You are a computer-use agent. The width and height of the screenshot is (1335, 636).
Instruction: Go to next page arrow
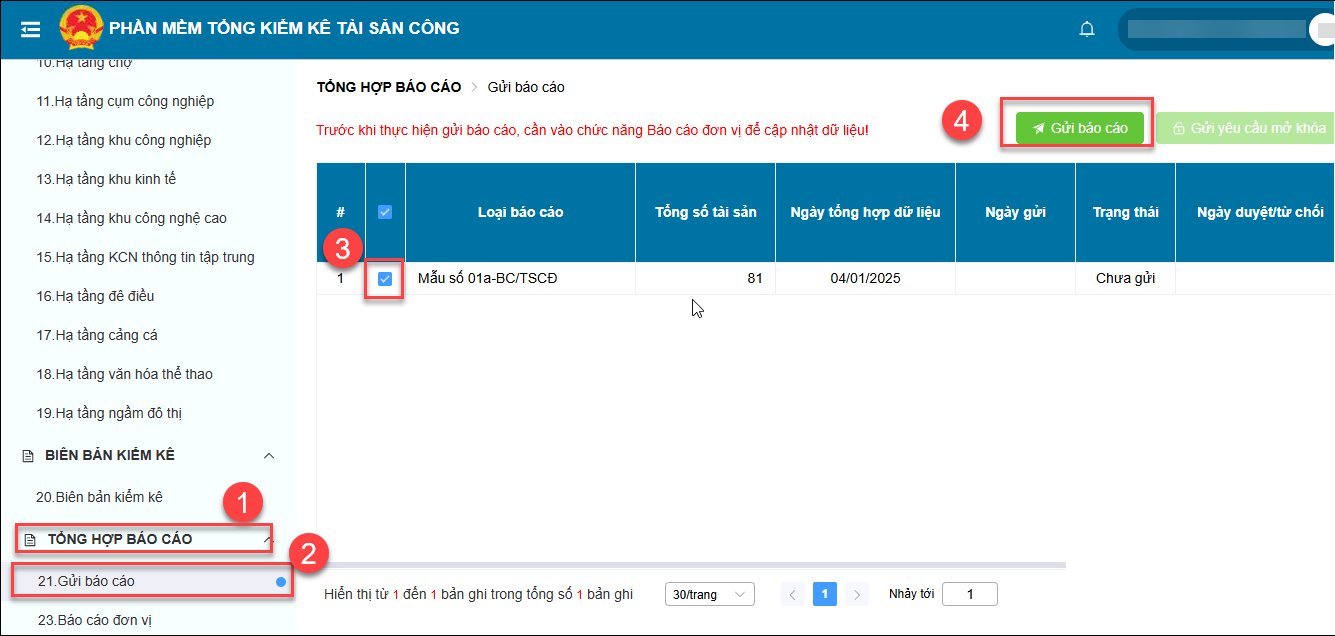click(x=856, y=594)
